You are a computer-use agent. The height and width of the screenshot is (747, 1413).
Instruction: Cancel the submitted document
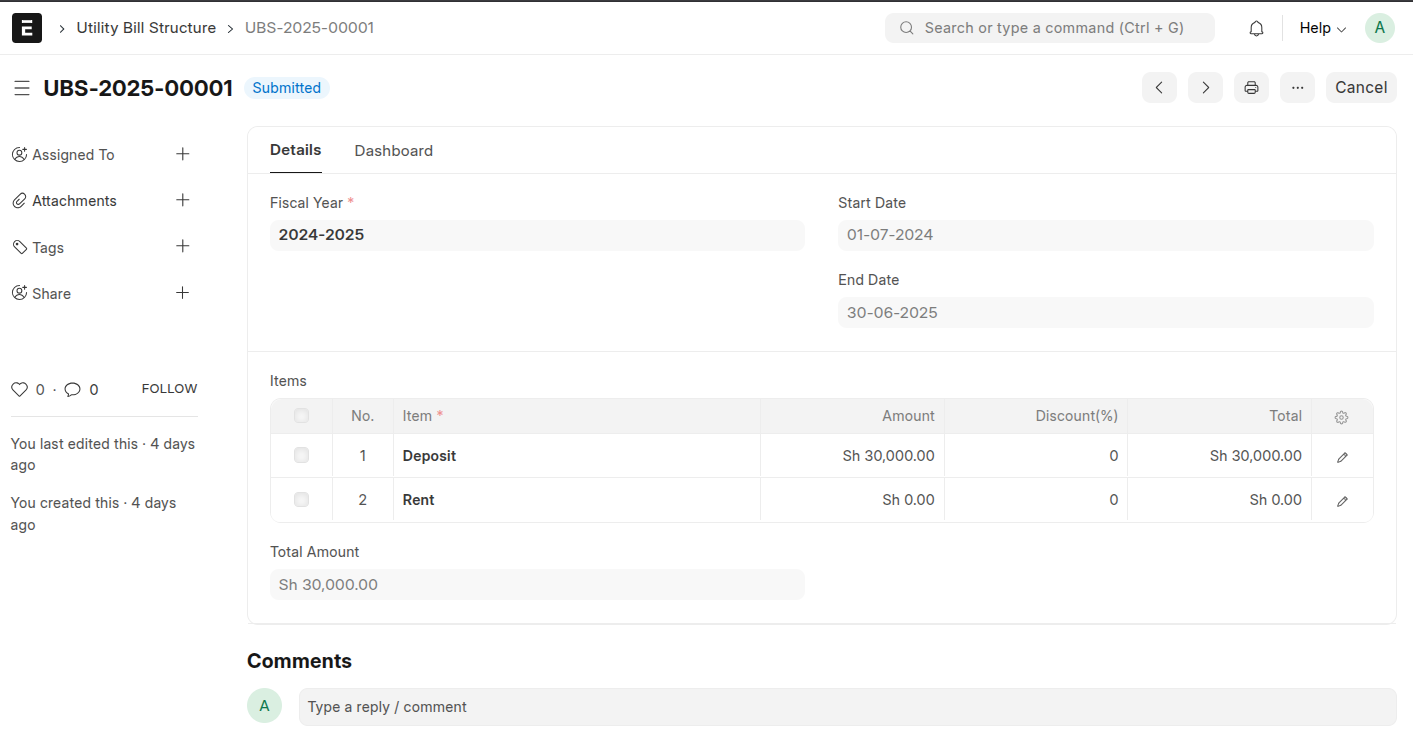point(1361,87)
